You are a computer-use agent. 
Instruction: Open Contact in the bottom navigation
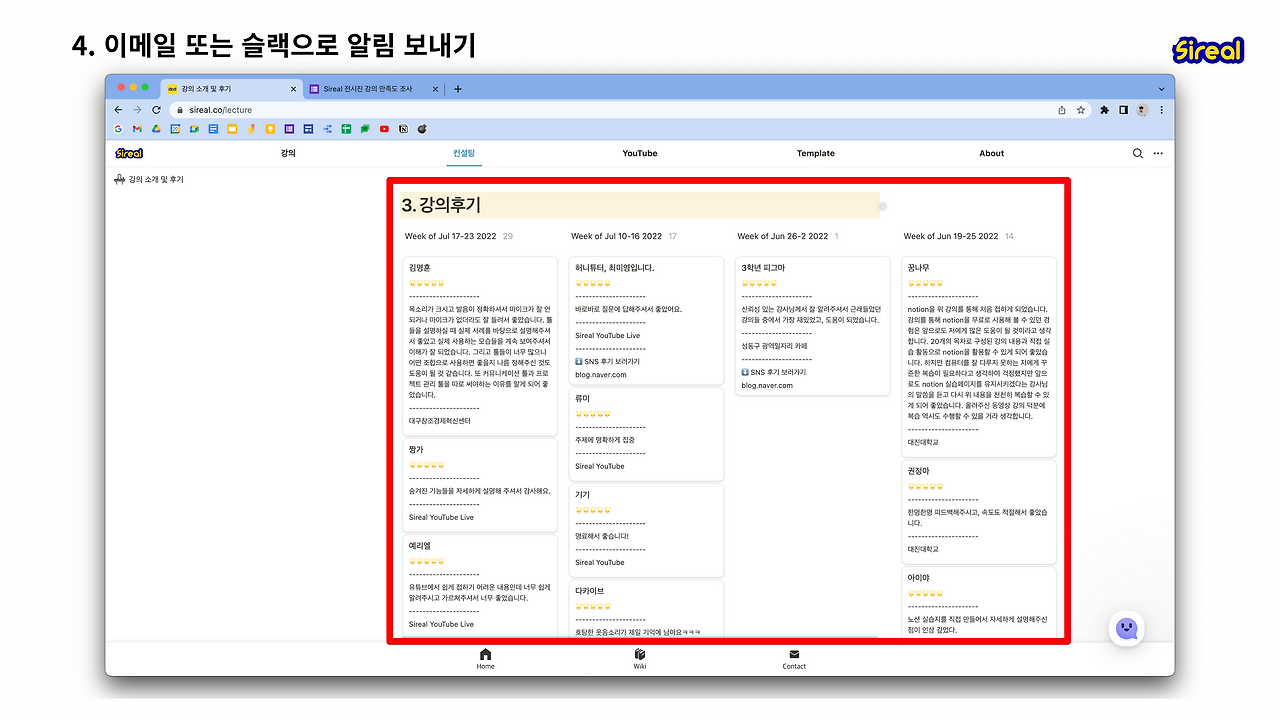click(794, 659)
